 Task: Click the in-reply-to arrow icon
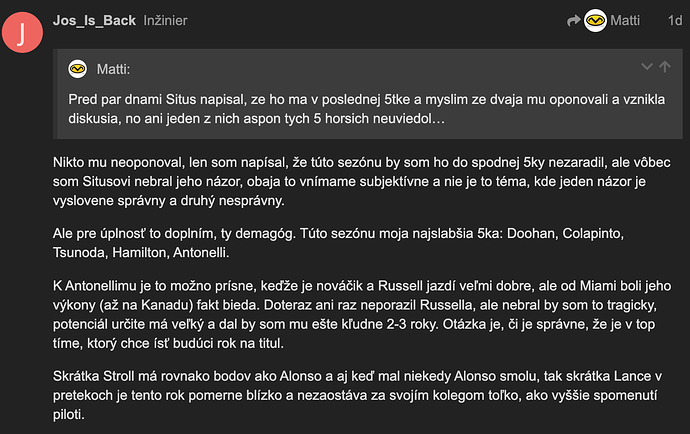click(573, 20)
